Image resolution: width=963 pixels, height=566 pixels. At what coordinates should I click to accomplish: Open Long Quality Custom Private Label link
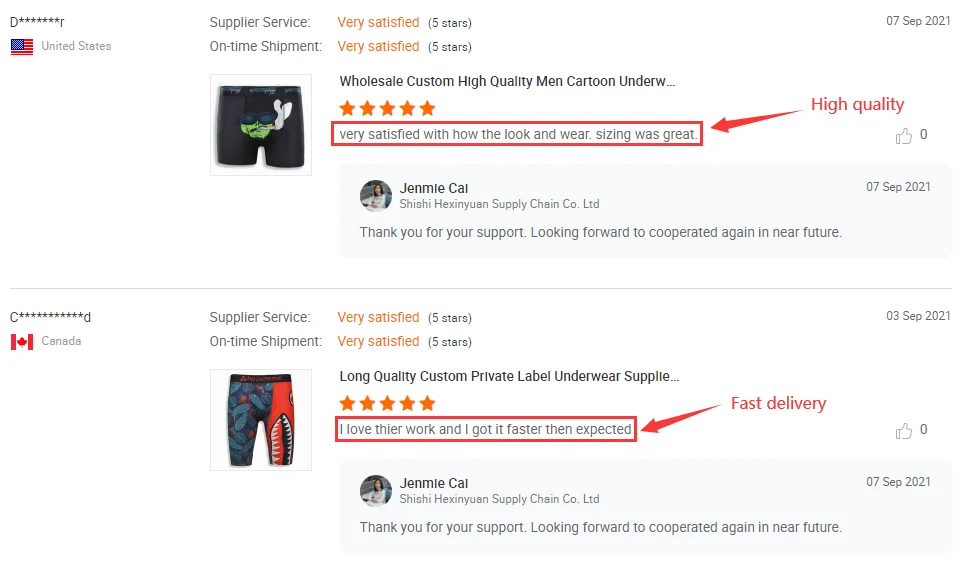[509, 376]
